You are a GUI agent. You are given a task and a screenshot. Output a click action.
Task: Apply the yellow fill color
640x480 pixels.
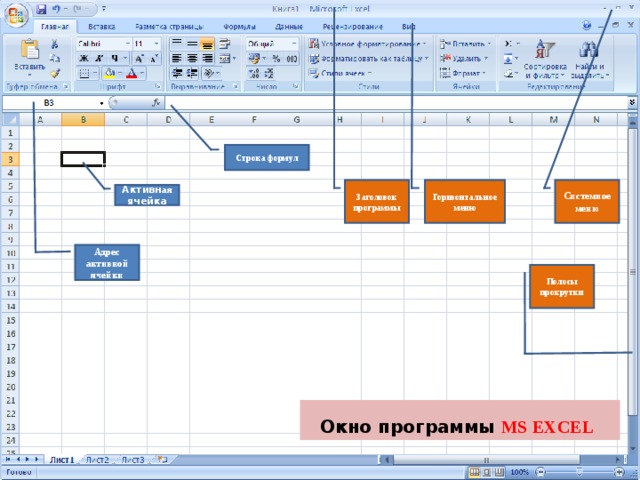coord(109,73)
